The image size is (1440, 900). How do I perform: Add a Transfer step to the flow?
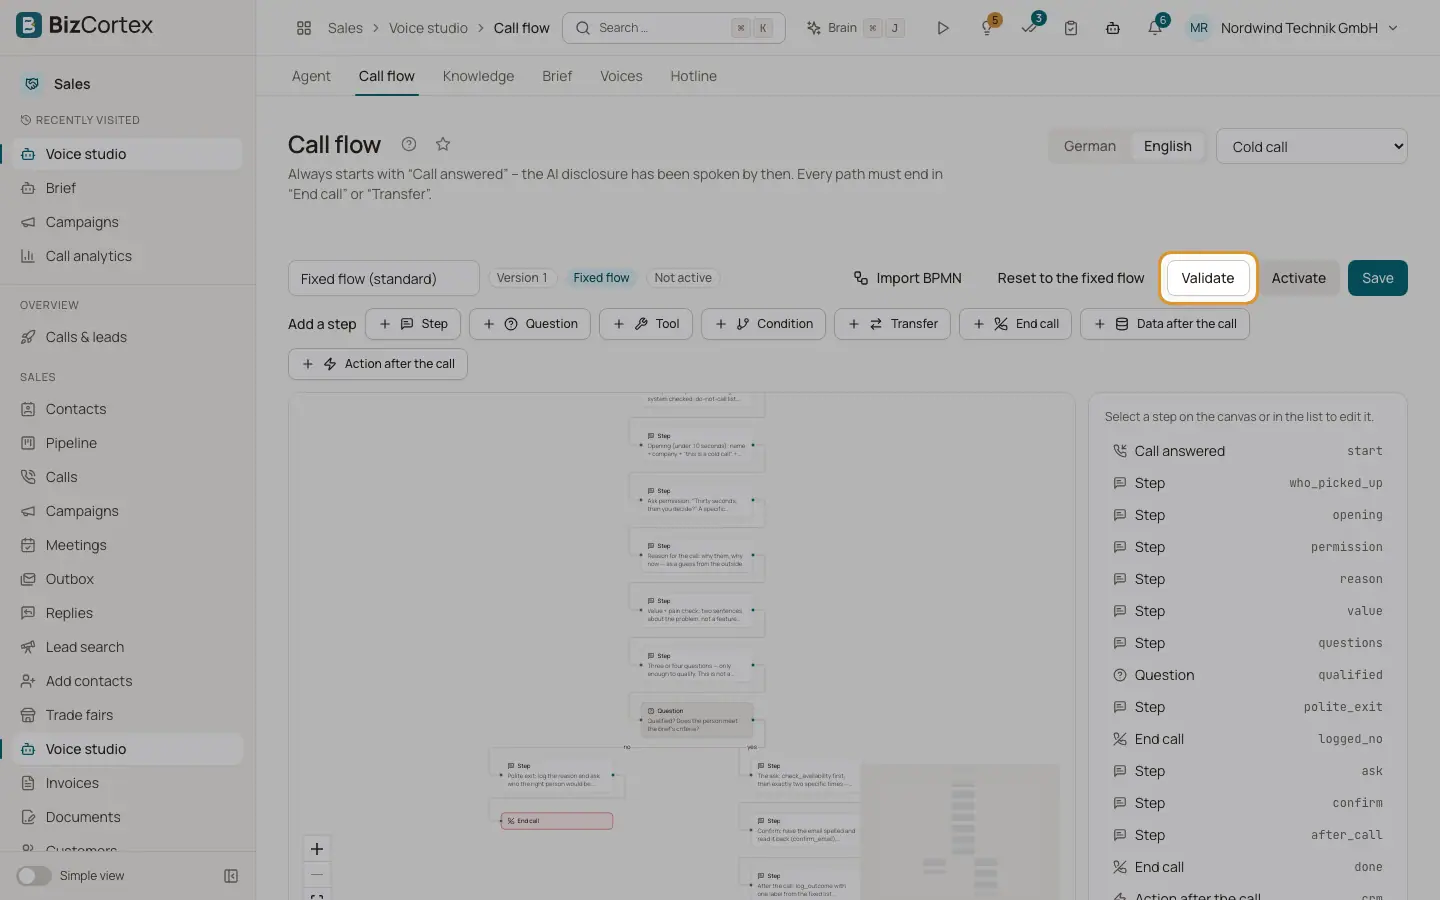point(893,324)
